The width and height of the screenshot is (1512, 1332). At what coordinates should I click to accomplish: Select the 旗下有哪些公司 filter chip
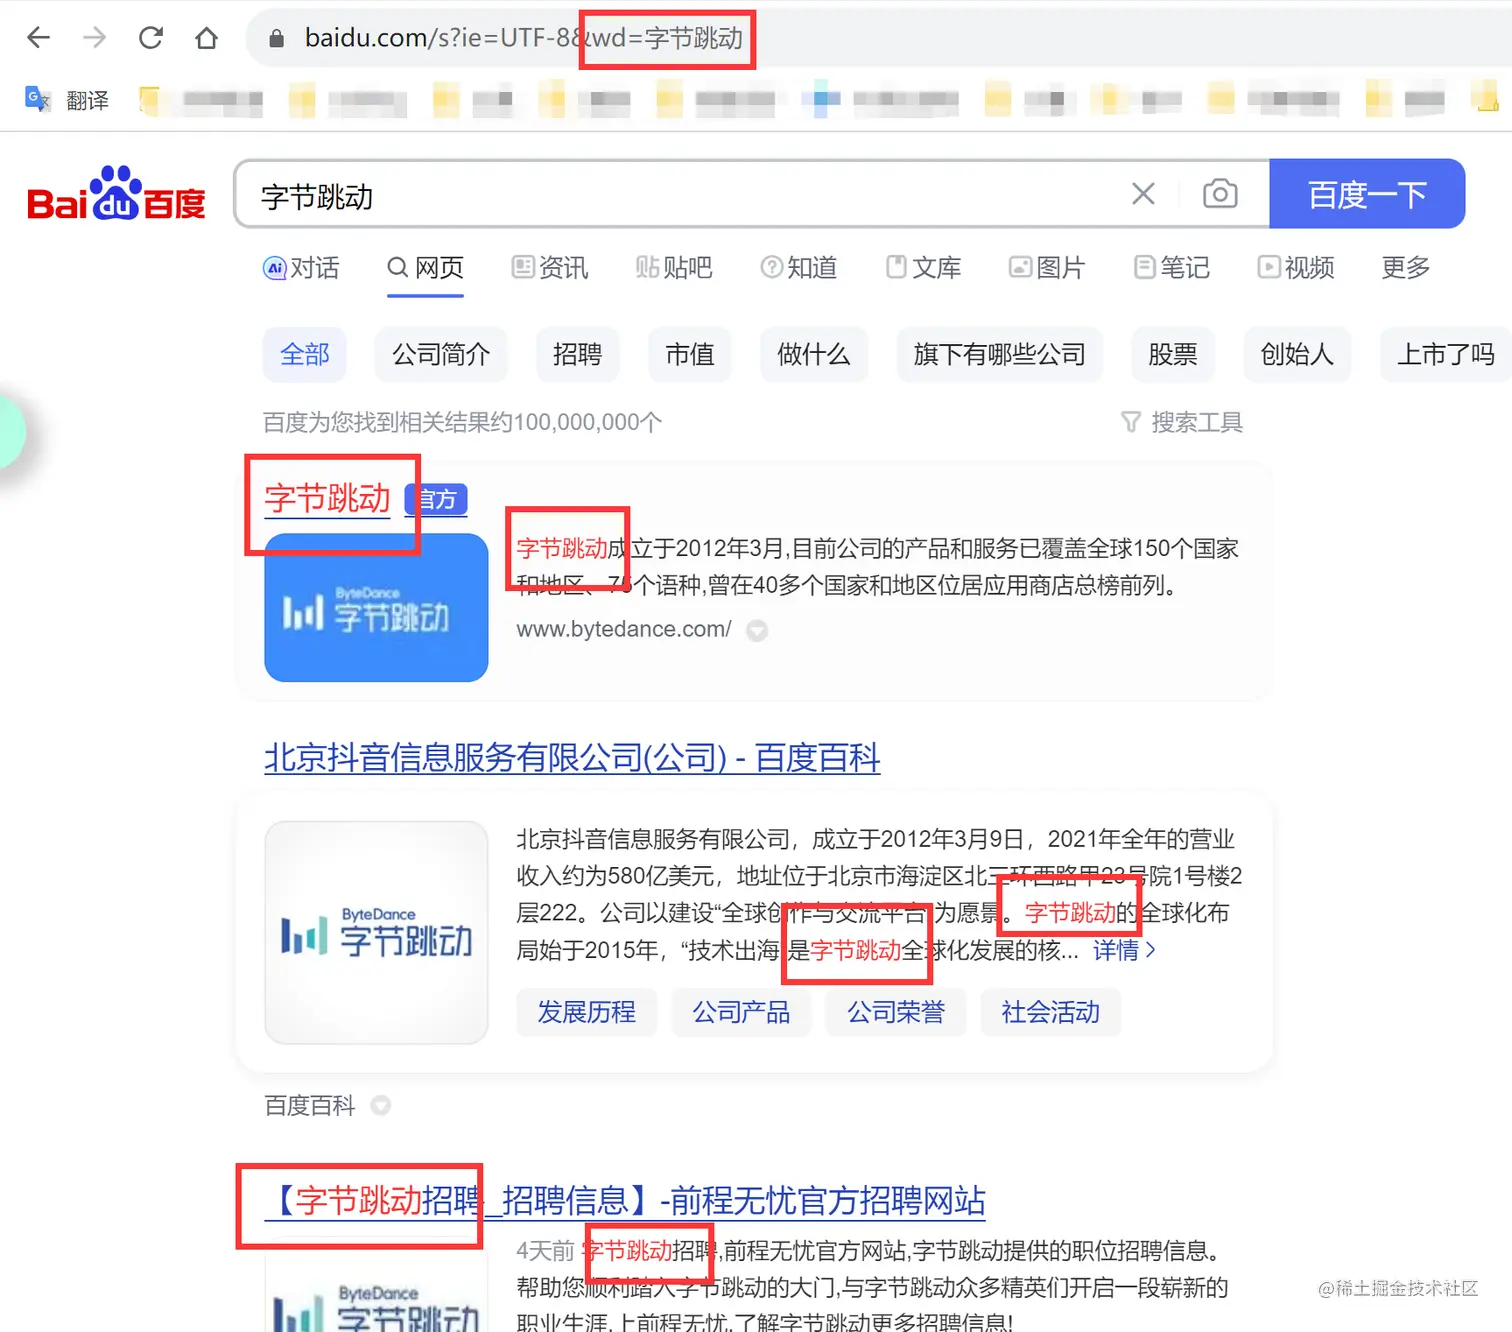point(999,354)
